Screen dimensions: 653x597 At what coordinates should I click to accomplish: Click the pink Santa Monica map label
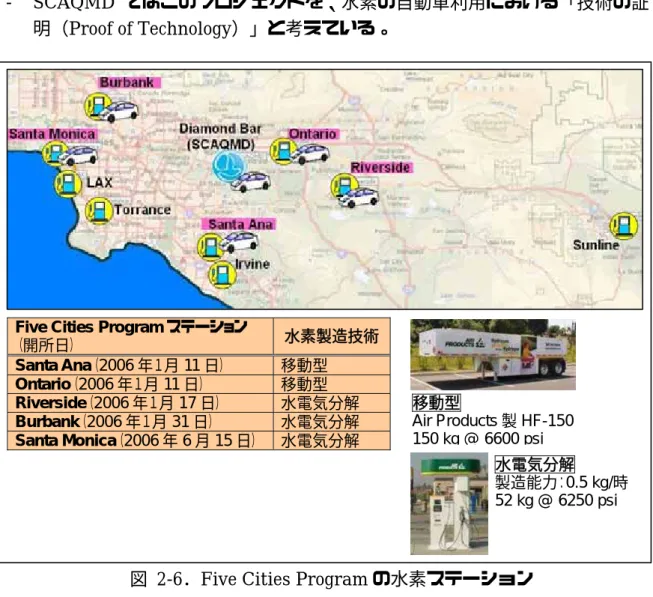point(52,134)
